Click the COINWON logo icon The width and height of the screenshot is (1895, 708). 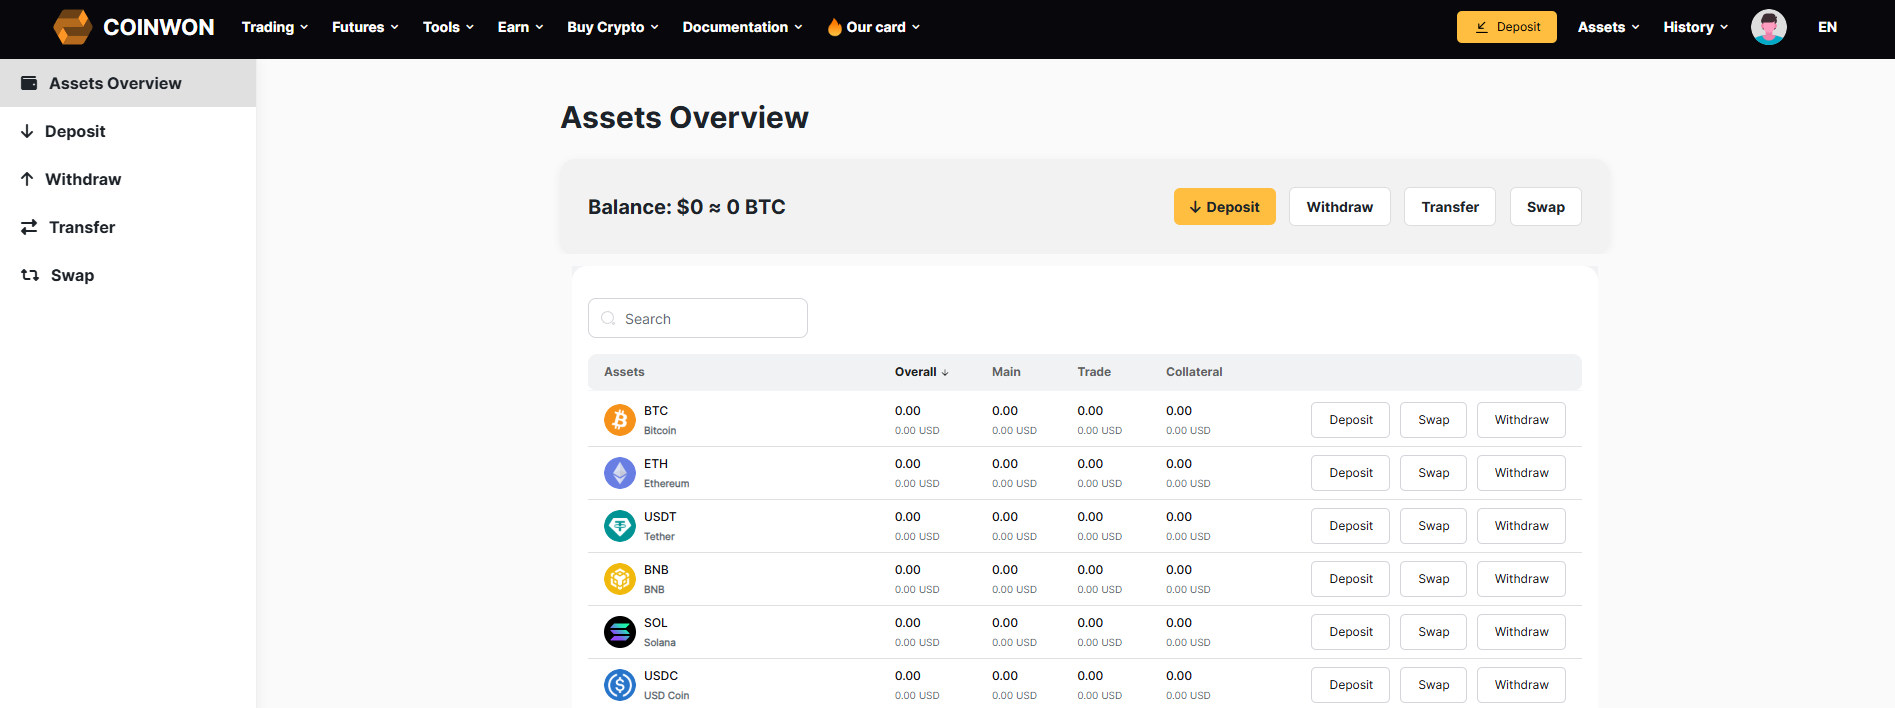pyautogui.click(x=72, y=27)
